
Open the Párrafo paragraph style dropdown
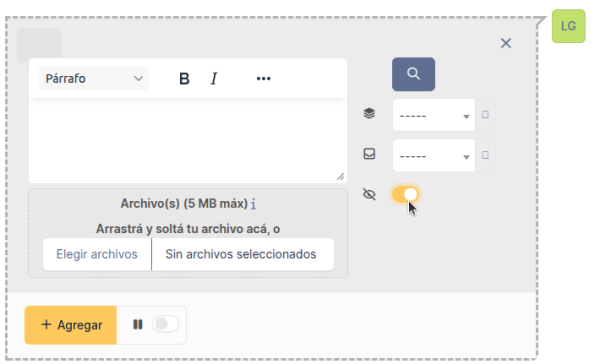(x=94, y=78)
